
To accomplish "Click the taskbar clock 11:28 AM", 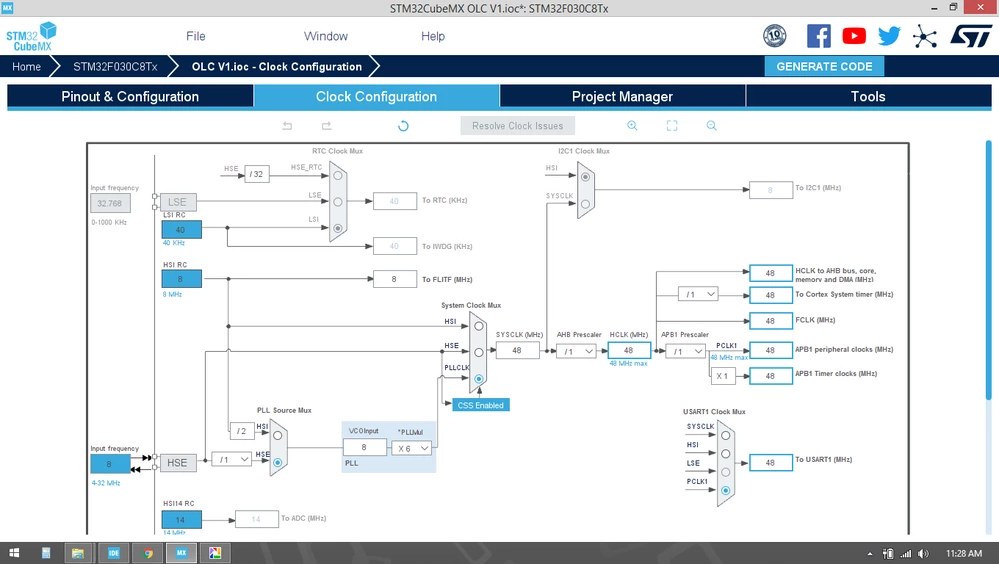I will tap(963, 553).
